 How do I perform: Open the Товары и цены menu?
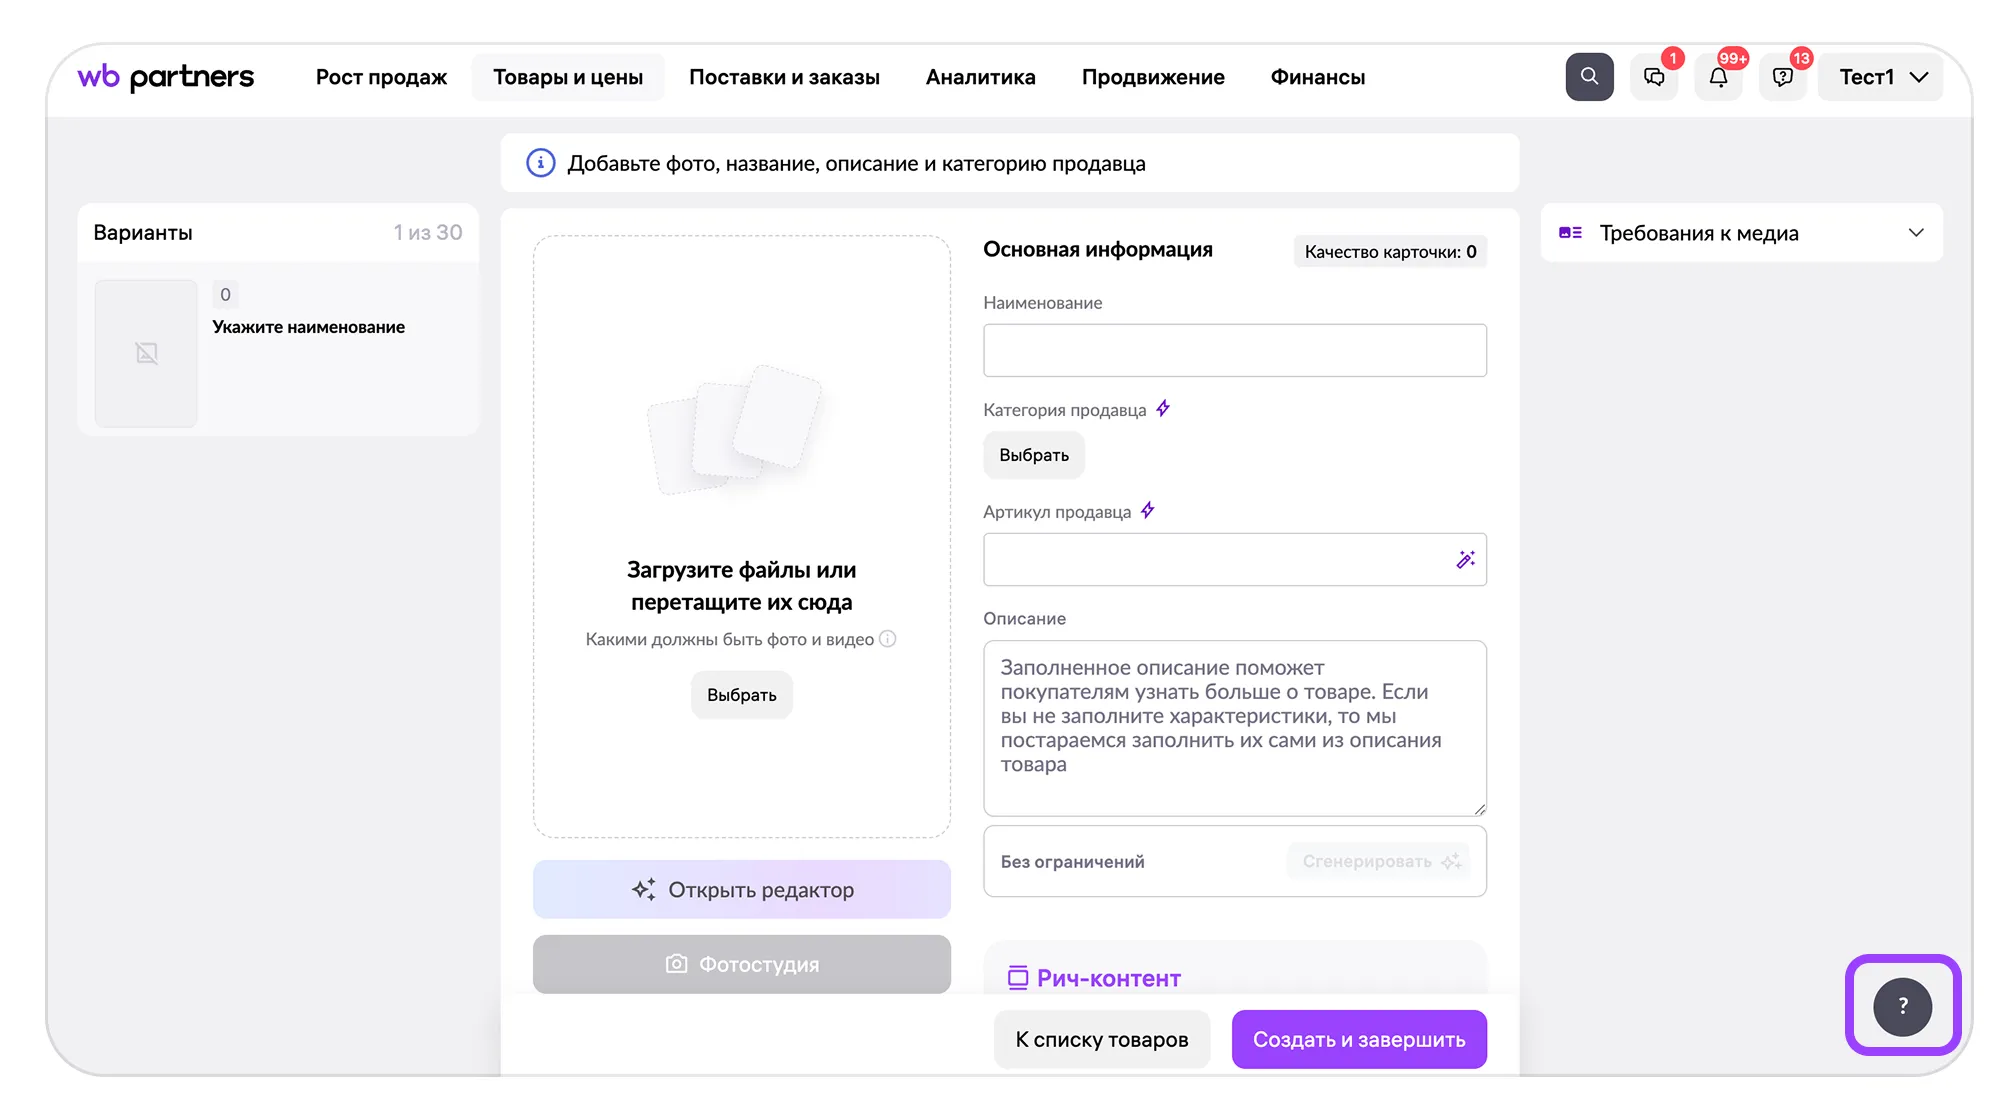click(568, 77)
